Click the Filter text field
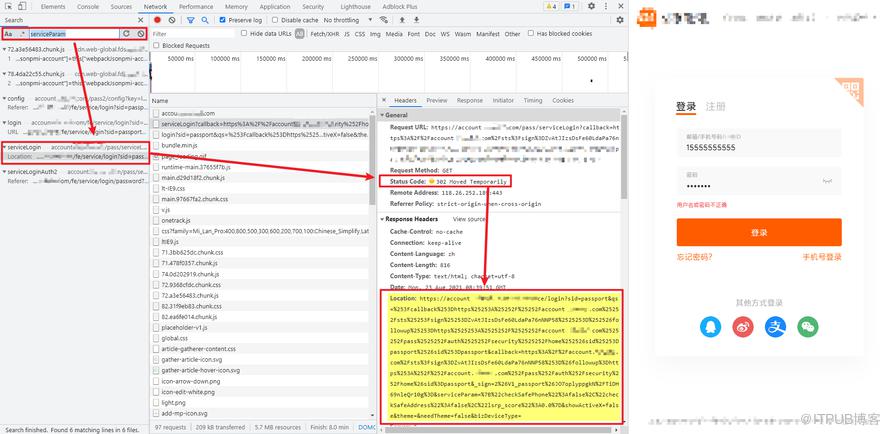 pyautogui.click(x=193, y=34)
